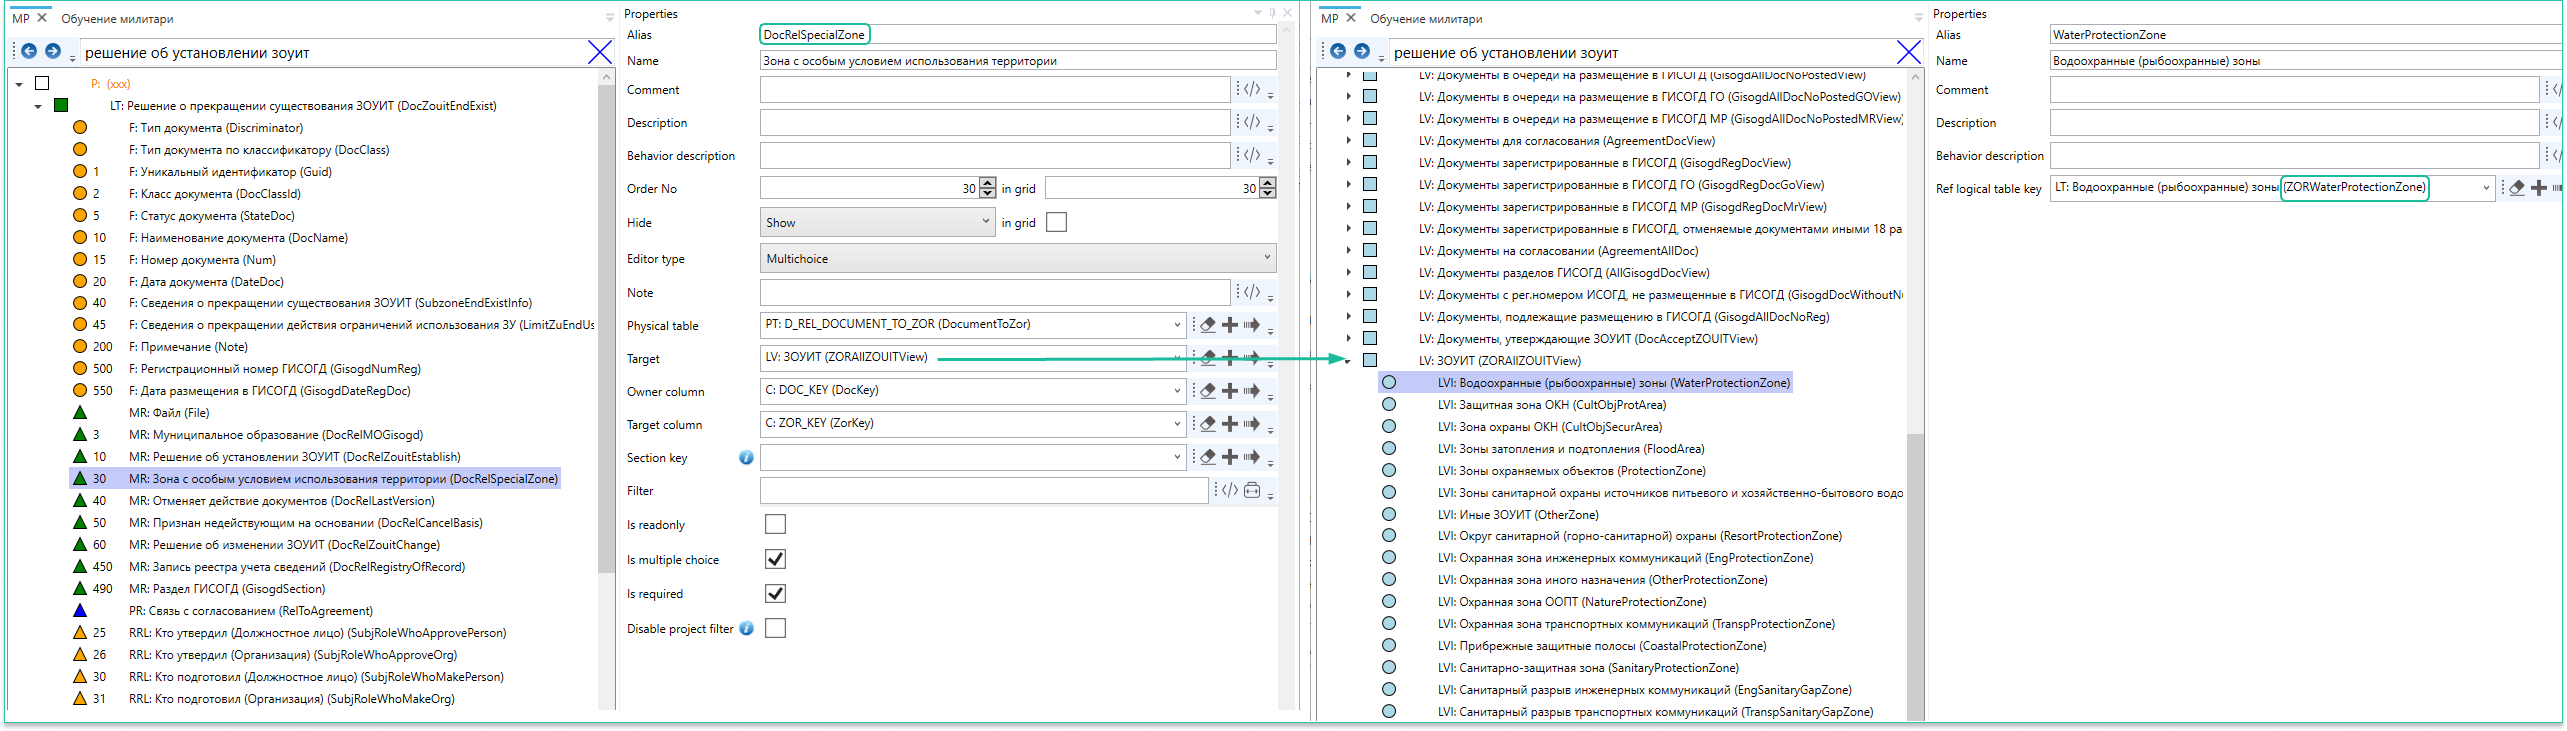Tick the checkbox beside 'LV: ЗОУИТ (ZORAllZOUITView)'
Viewport: 2567px width, 731px height.
(1370, 361)
